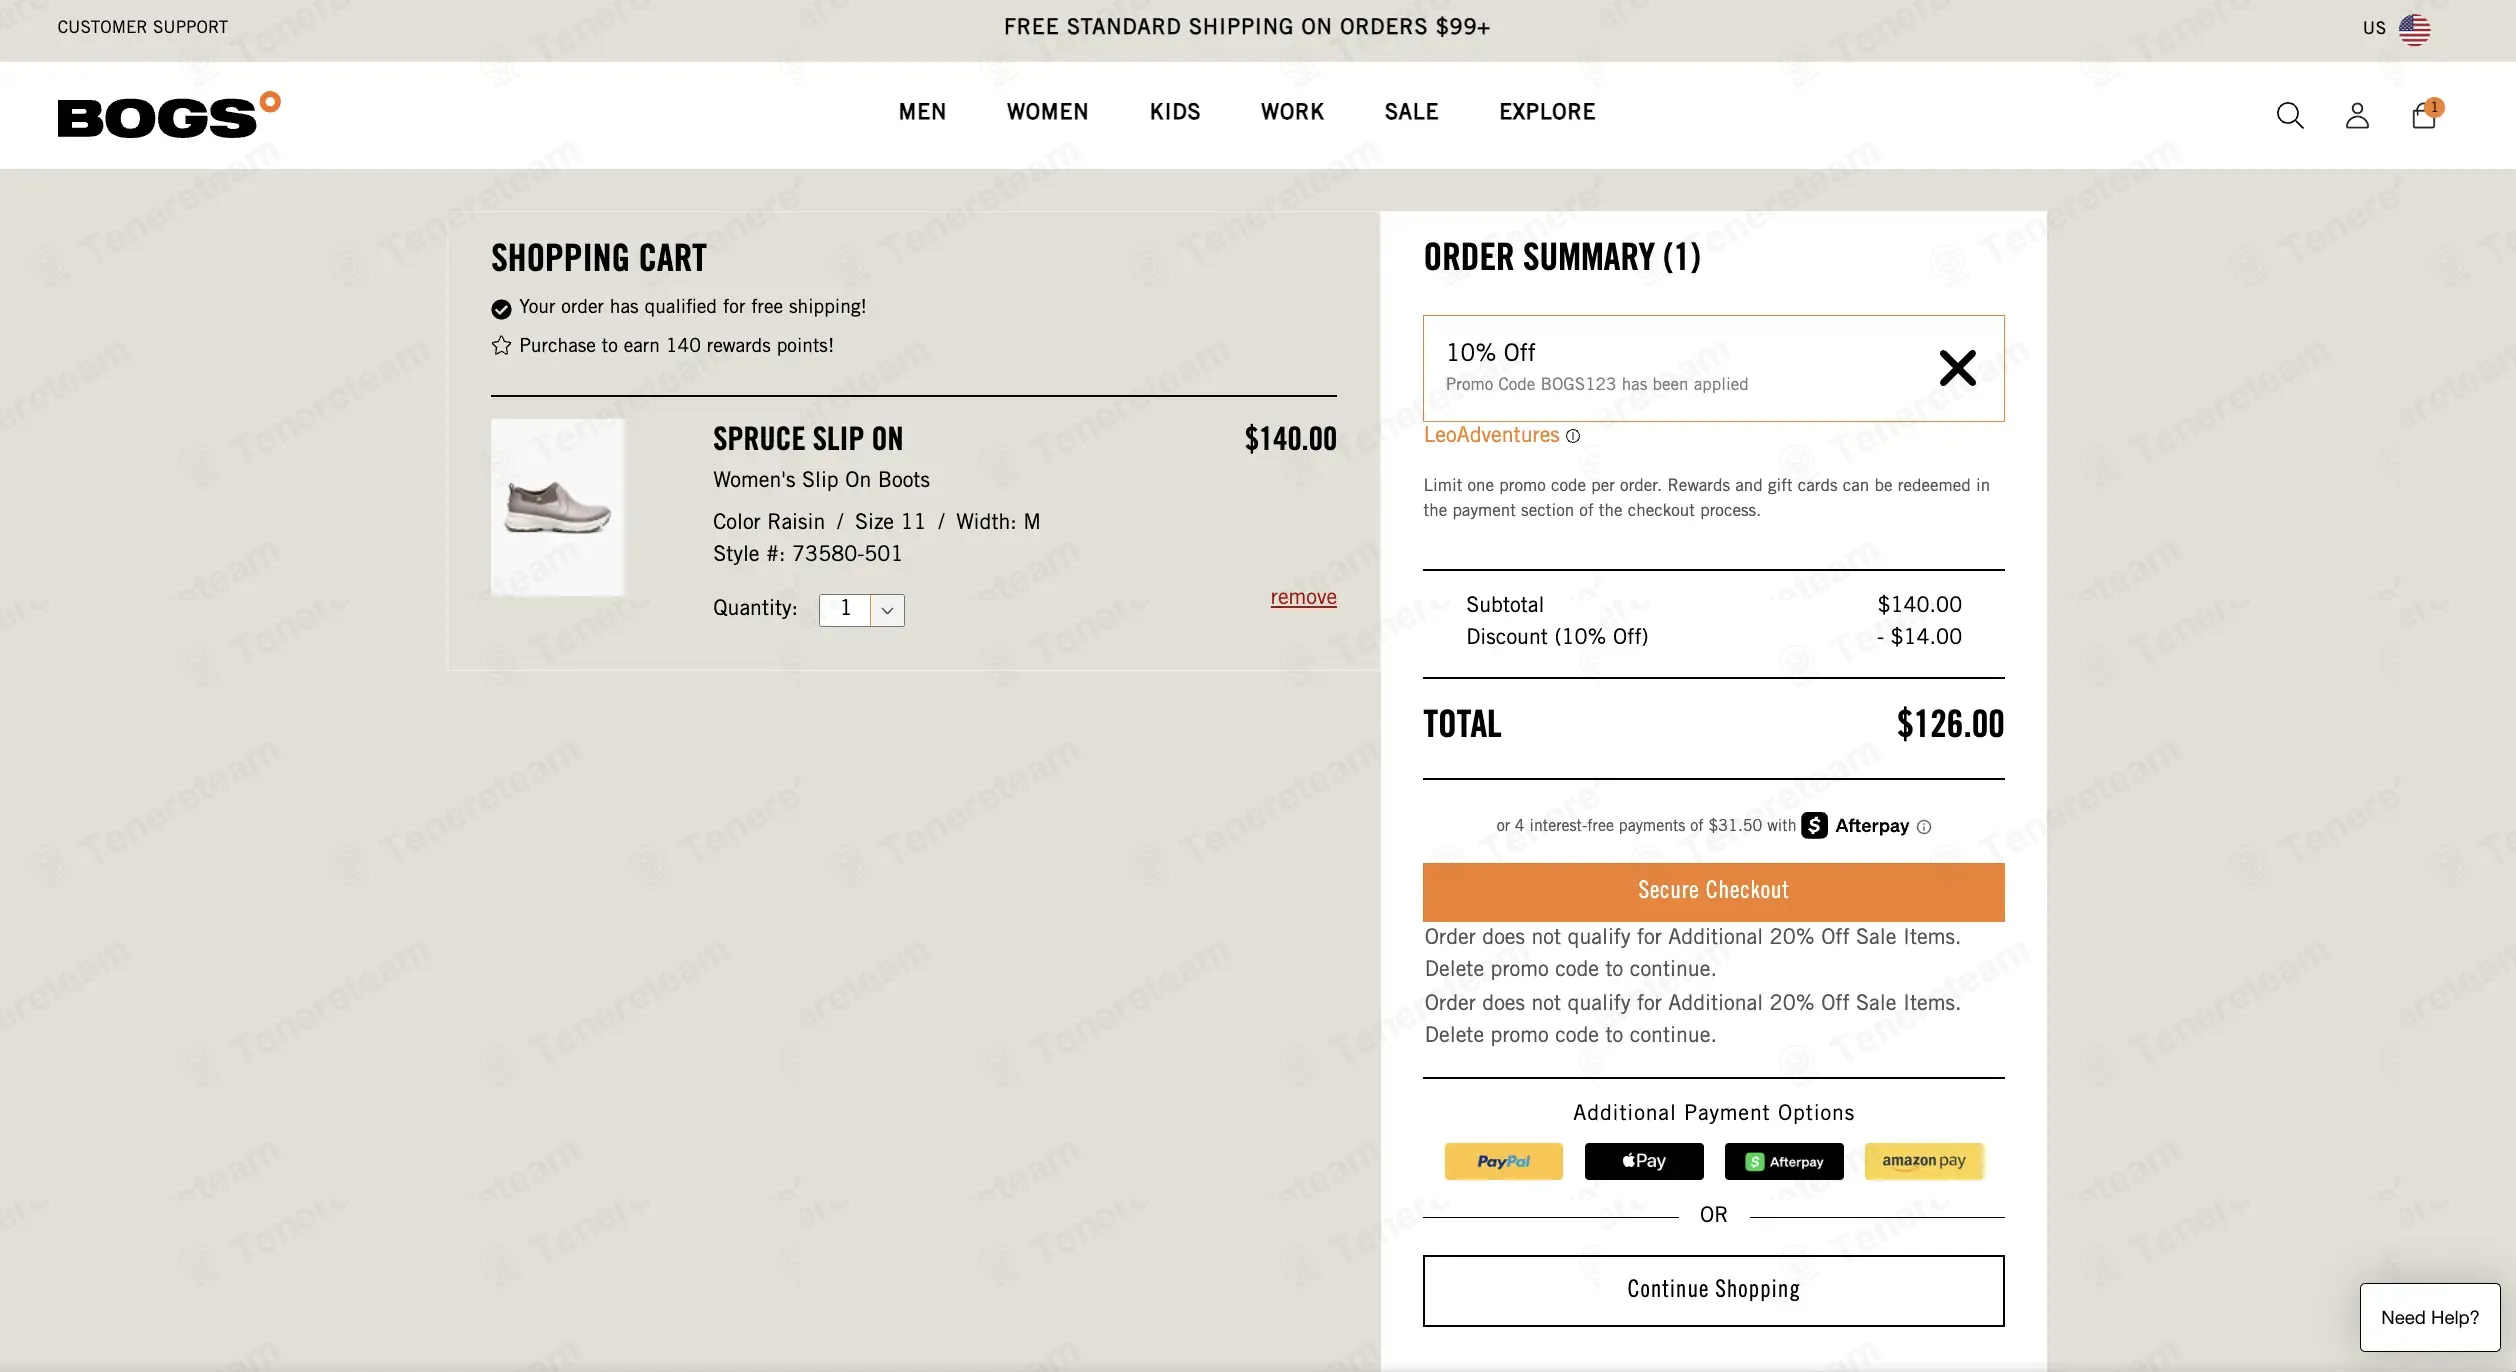Open the EXPLORE menu
Screen dimensions: 2516x1372
click(x=1547, y=112)
